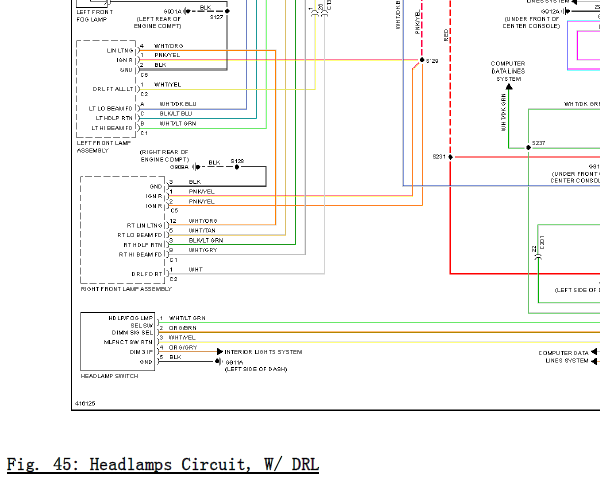Select the MLFNCT SW RTN terminal label

(x=128, y=342)
